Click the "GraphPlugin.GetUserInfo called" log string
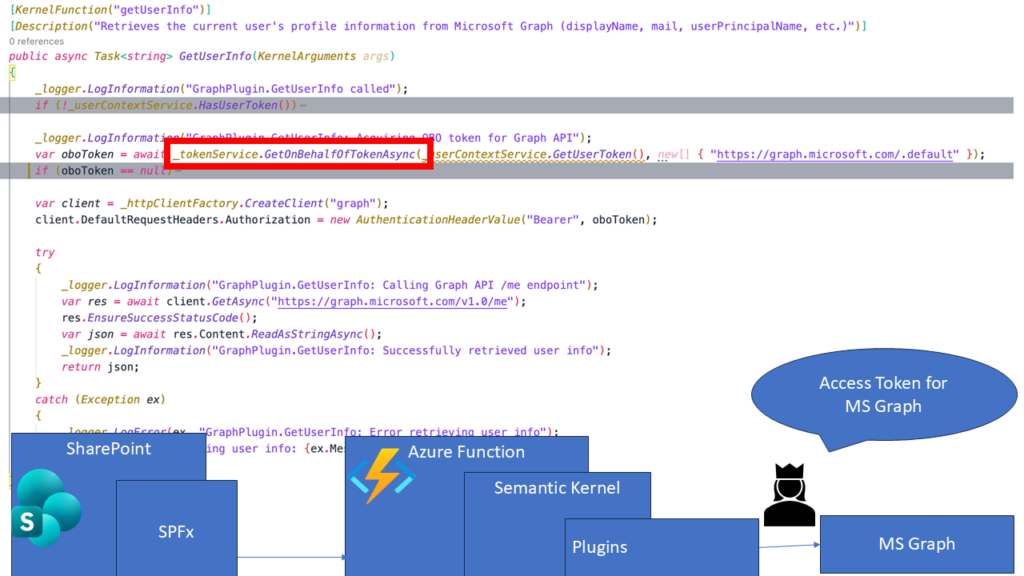The width and height of the screenshot is (1024, 576). click(x=293, y=89)
